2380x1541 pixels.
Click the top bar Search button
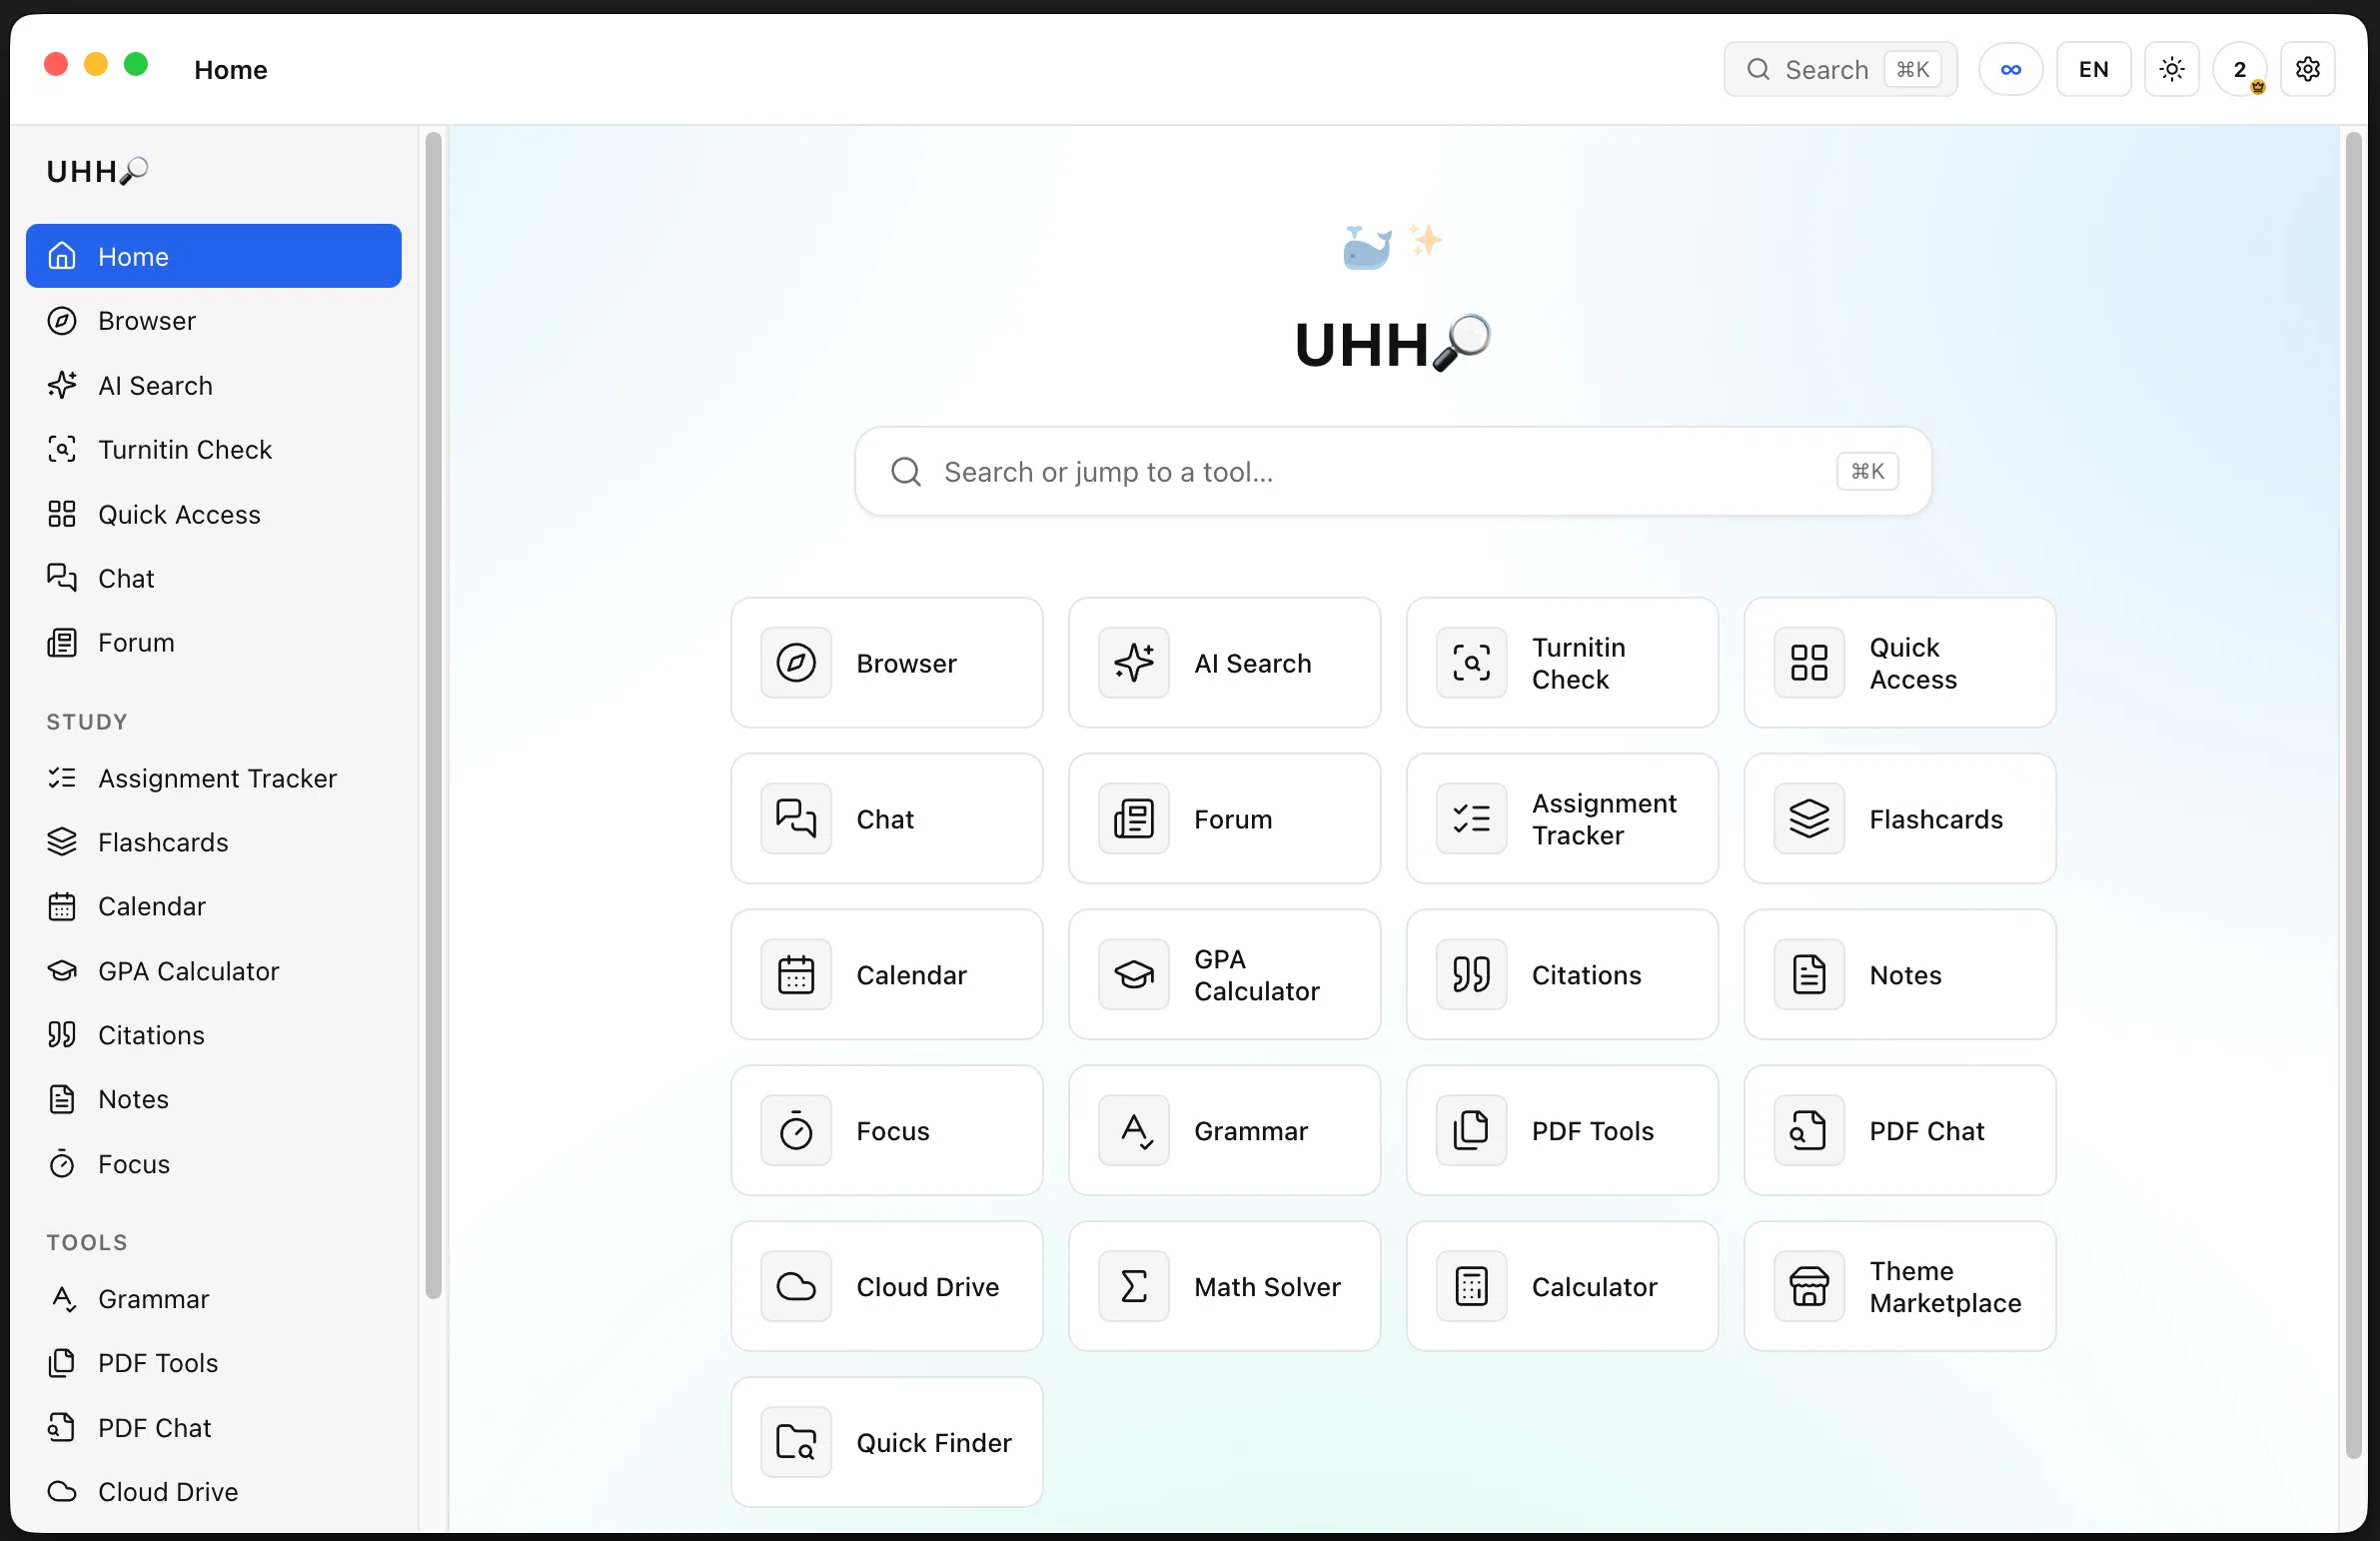coord(1839,69)
